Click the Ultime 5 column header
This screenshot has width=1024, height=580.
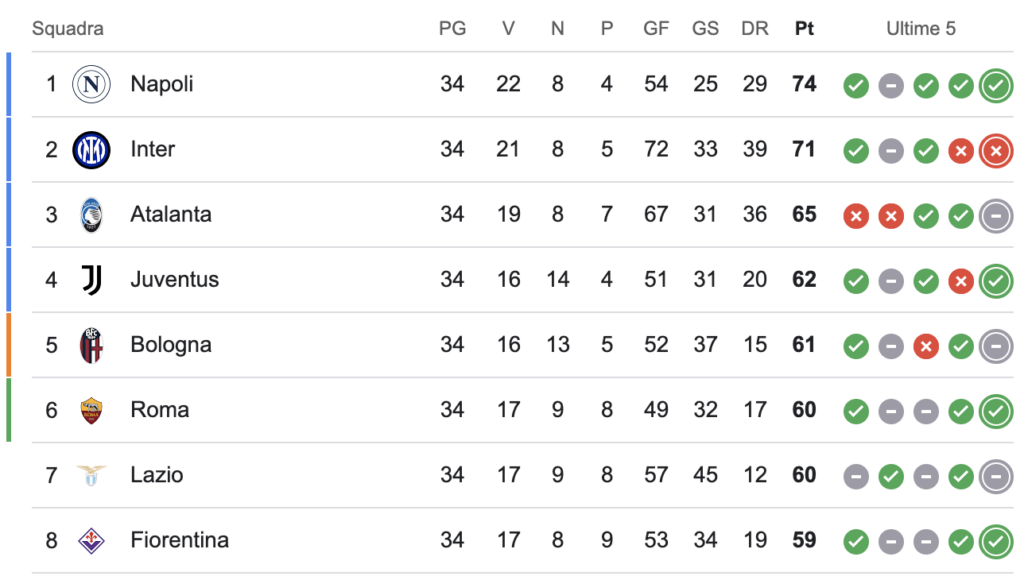(x=921, y=29)
